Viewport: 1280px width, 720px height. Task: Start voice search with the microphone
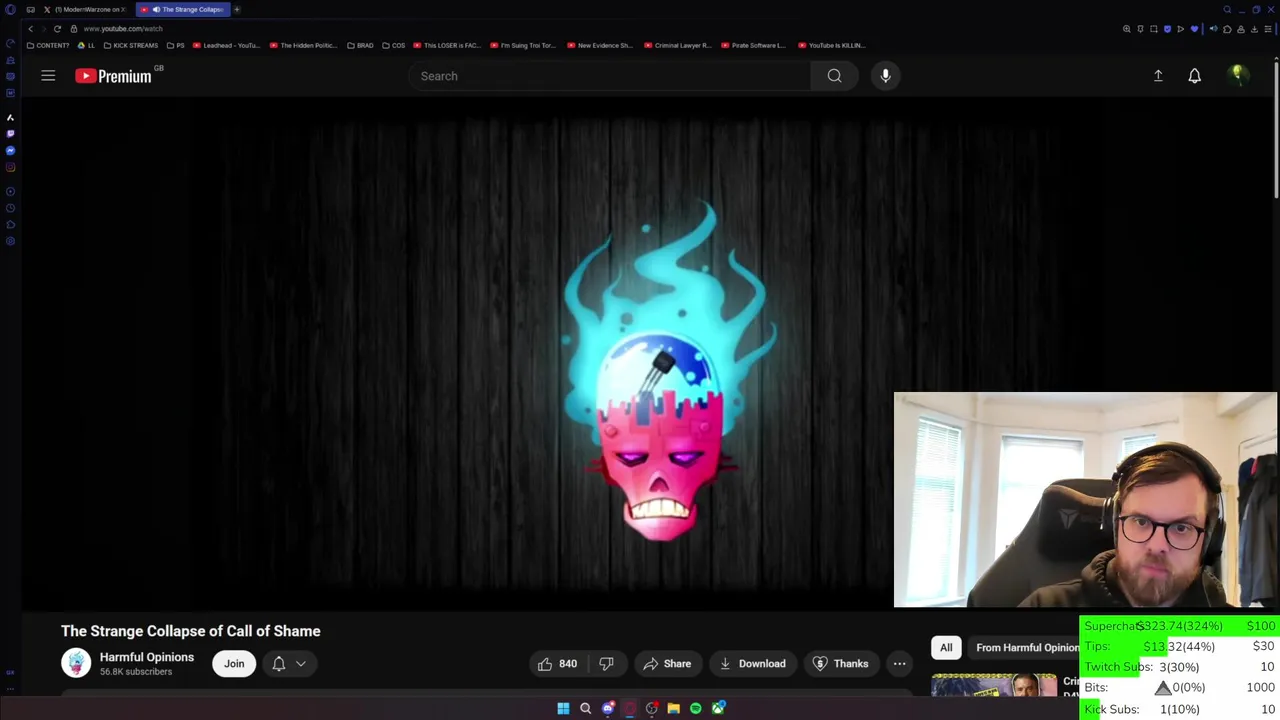tap(885, 76)
